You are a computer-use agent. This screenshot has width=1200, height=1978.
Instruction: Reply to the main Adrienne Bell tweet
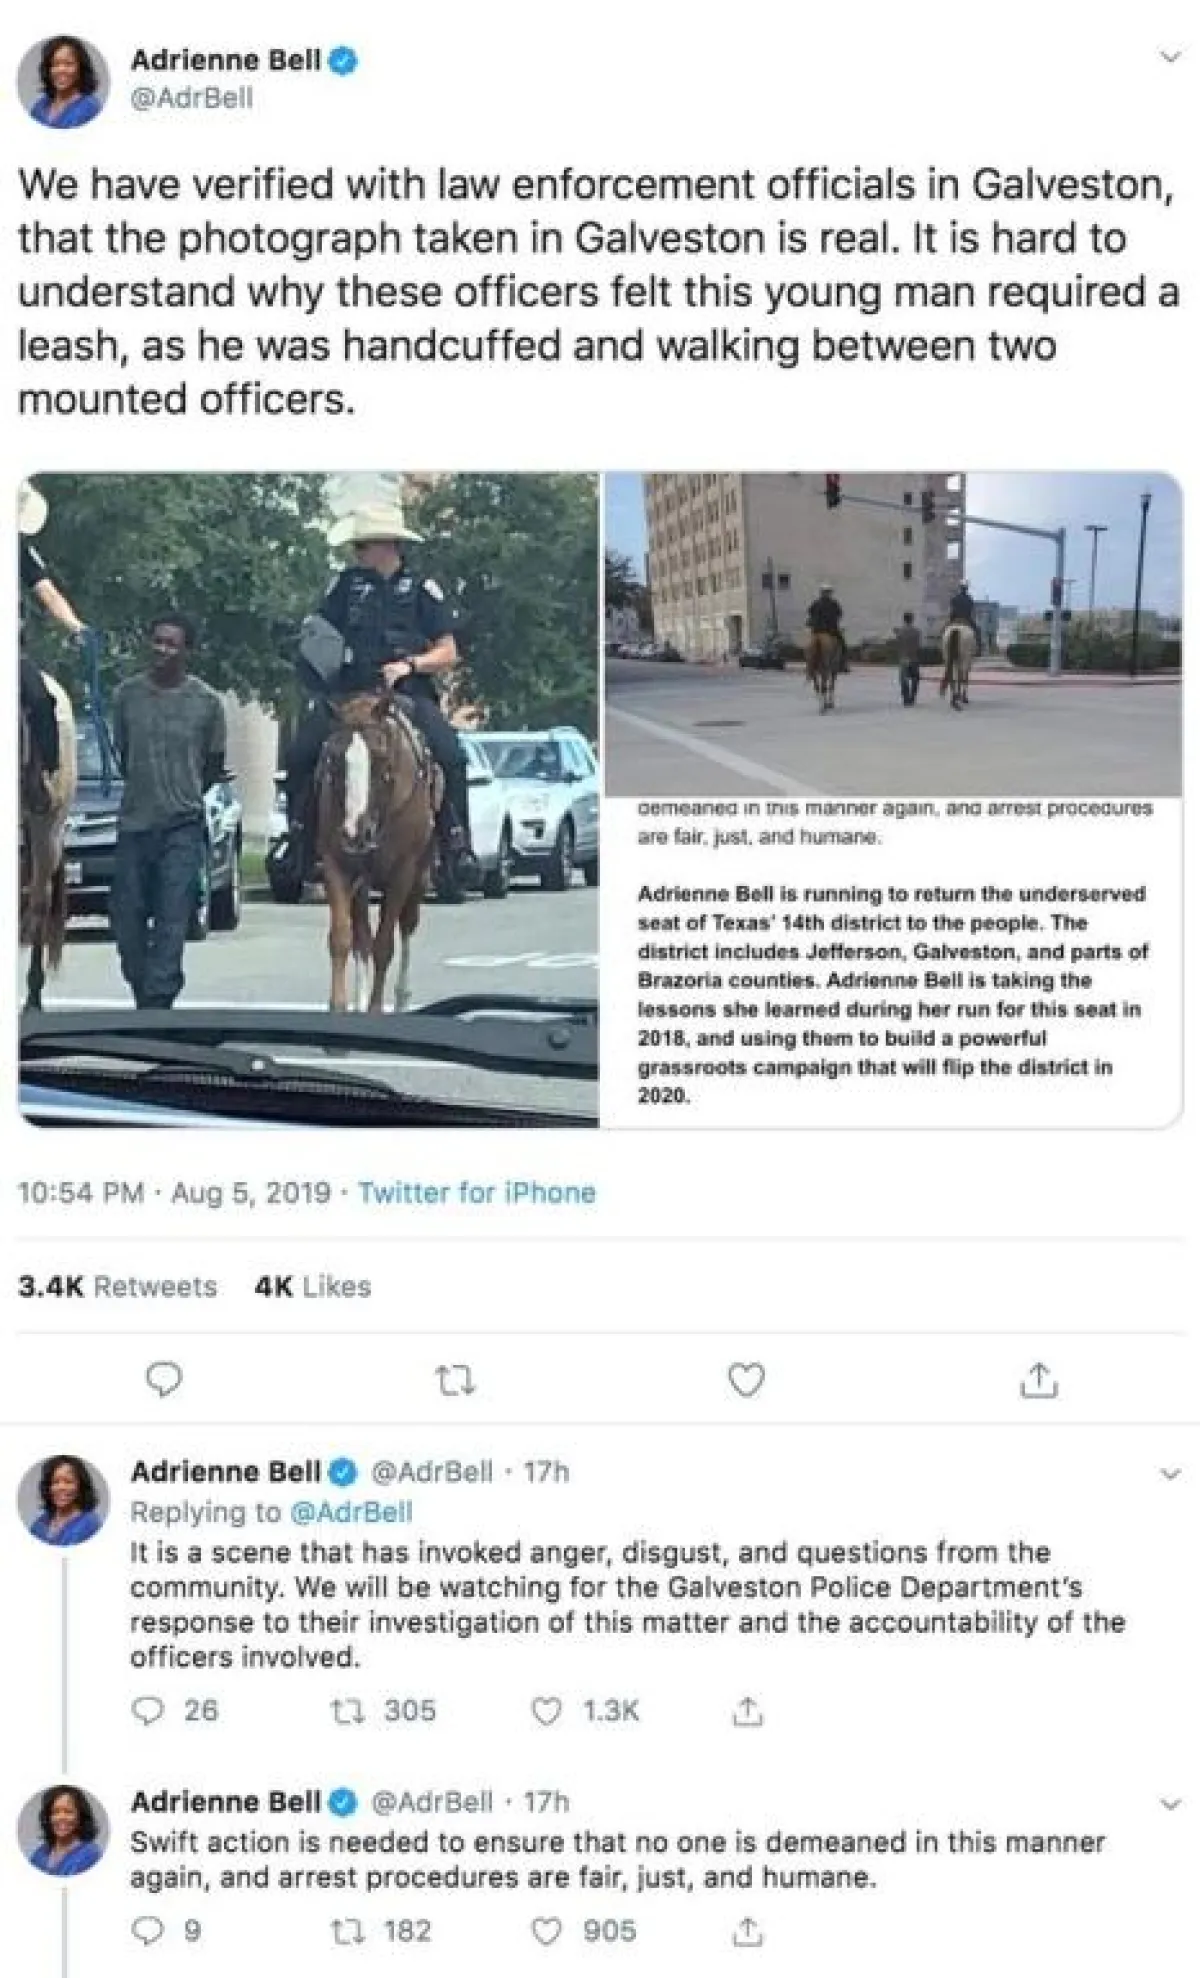[x=164, y=1380]
